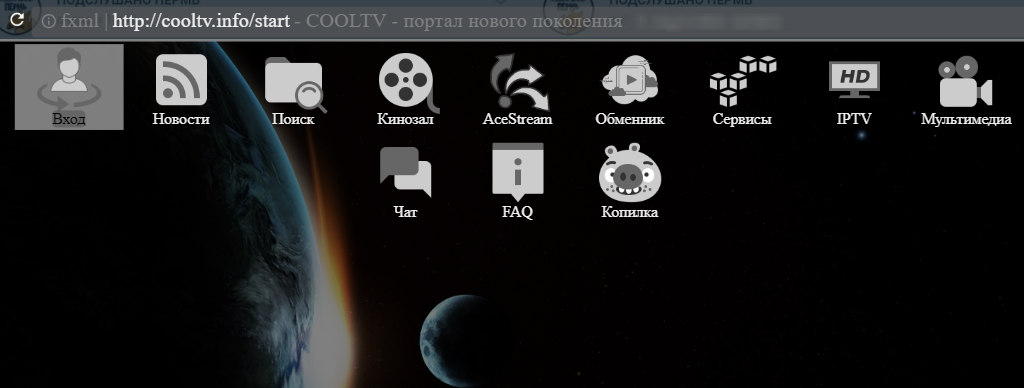Reload the page with refresh icon

[x=18, y=20]
